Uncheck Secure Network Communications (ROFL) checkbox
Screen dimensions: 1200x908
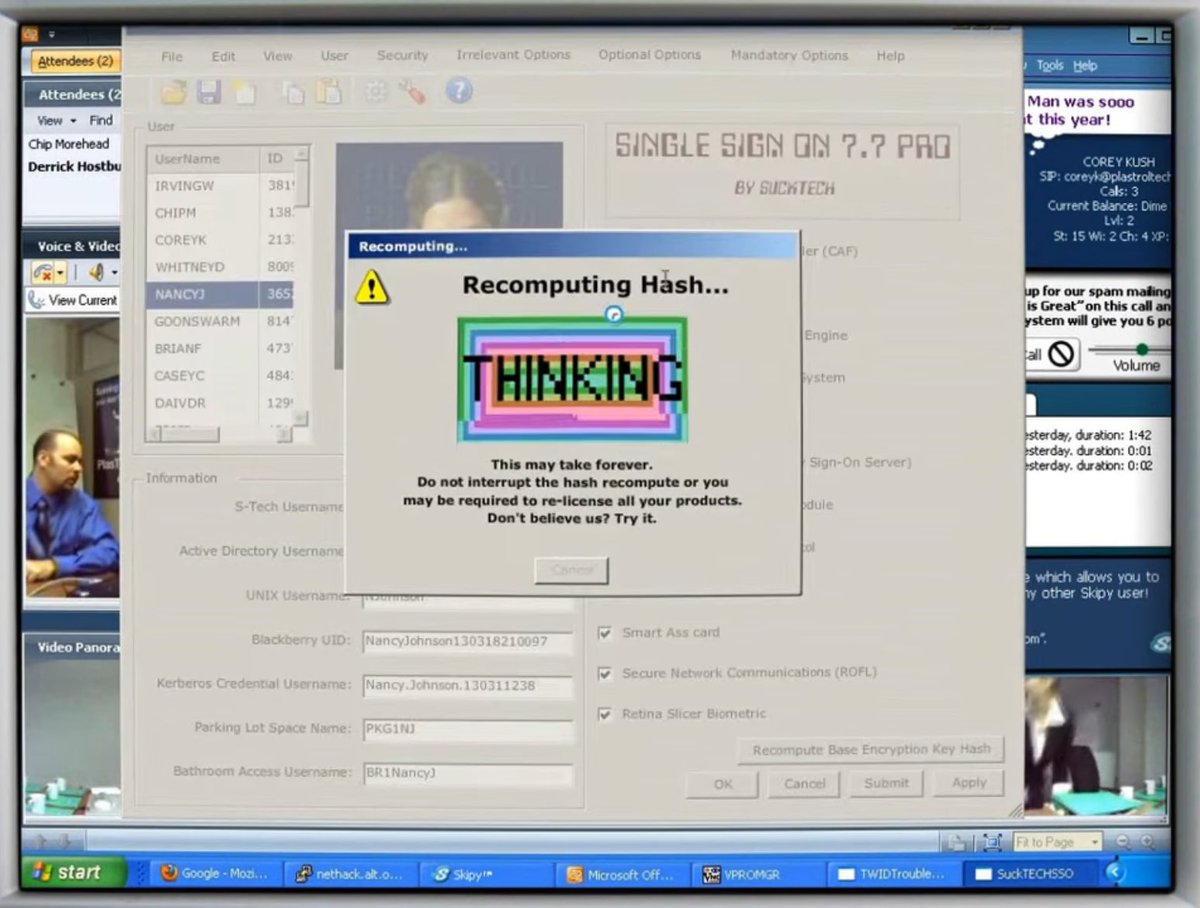[604, 673]
